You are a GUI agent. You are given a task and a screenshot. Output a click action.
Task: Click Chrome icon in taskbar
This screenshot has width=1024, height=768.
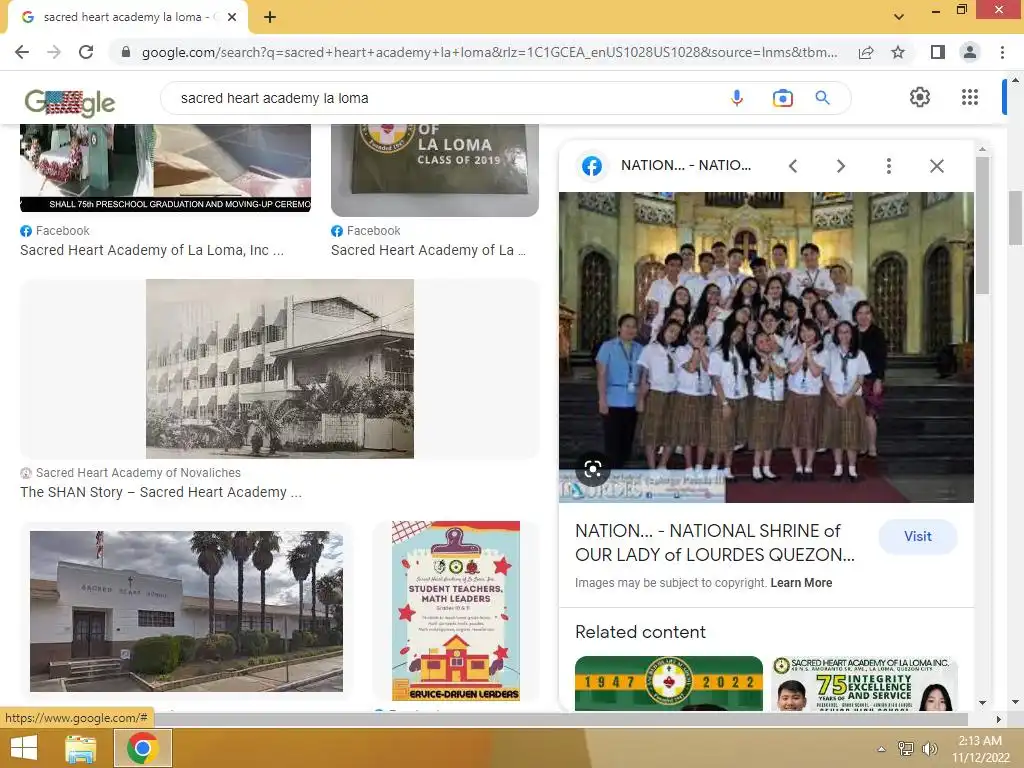click(x=143, y=748)
